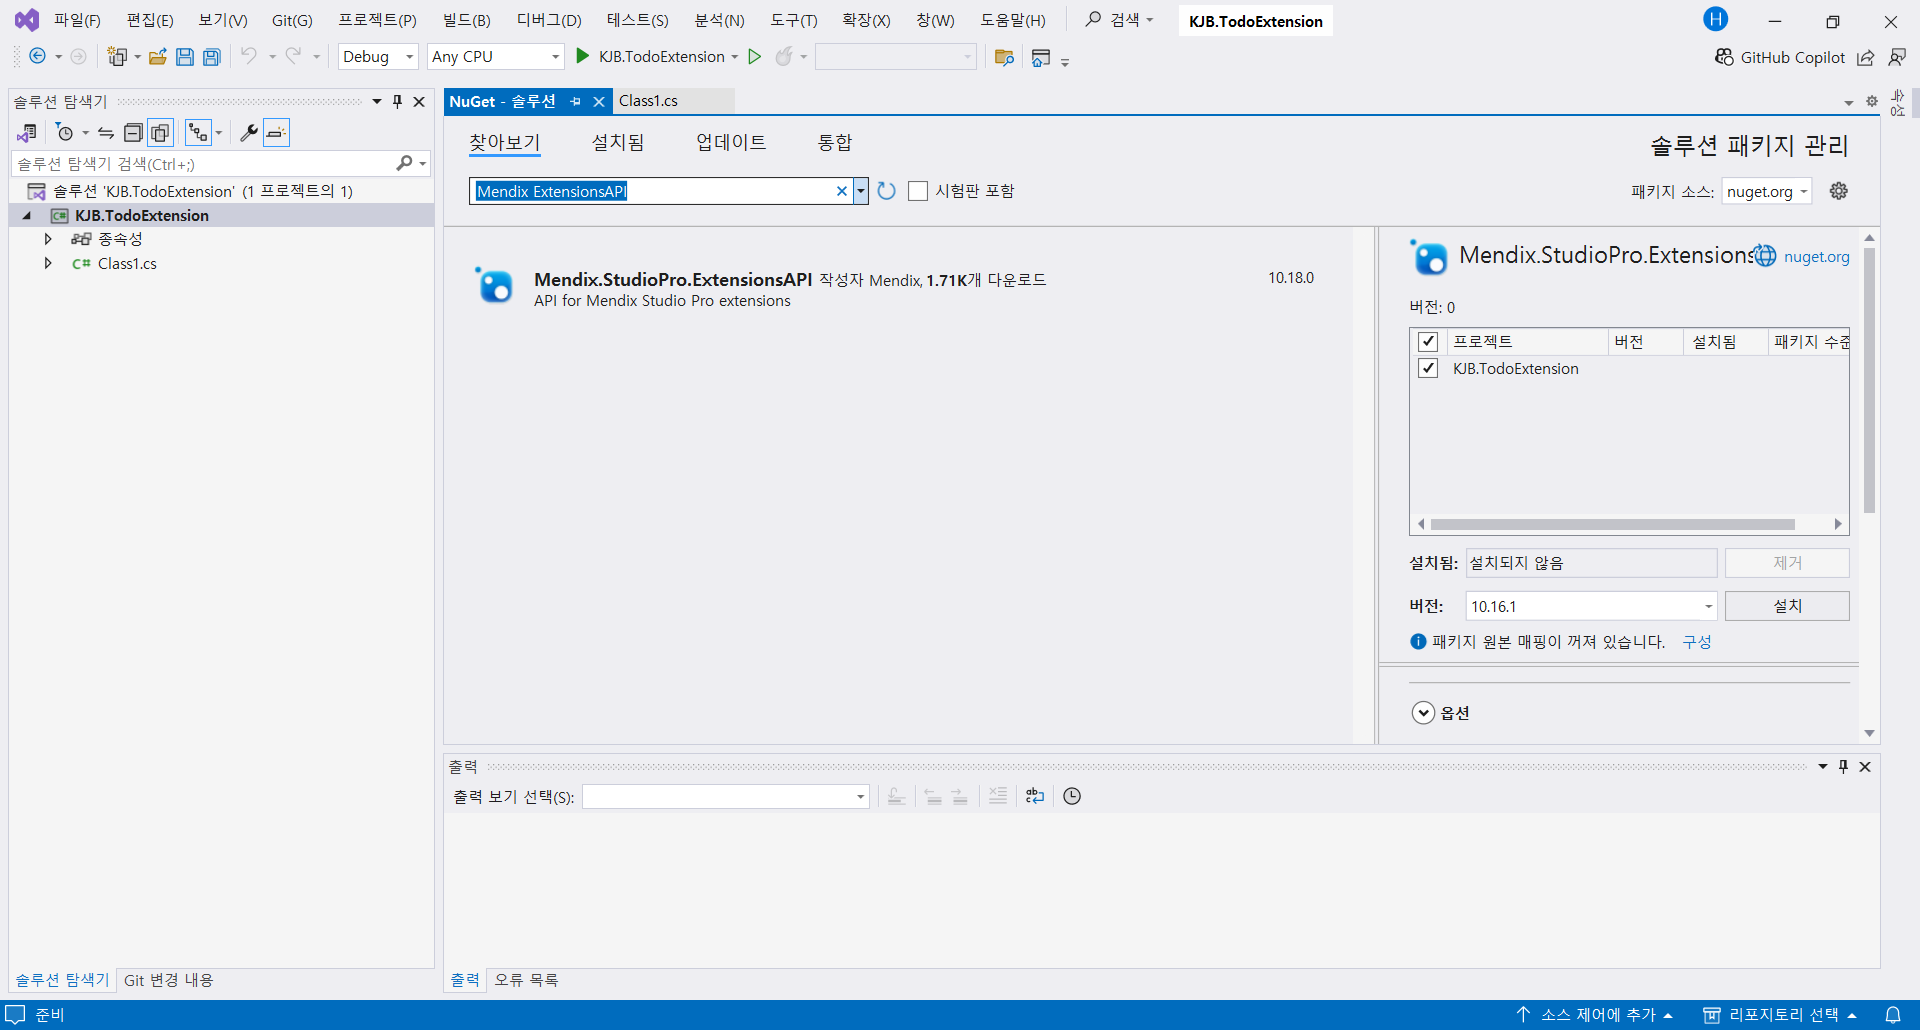Image resolution: width=1920 pixels, height=1030 pixels.
Task: Collapse the KJB.TodoExtension project node
Action: click(27, 215)
